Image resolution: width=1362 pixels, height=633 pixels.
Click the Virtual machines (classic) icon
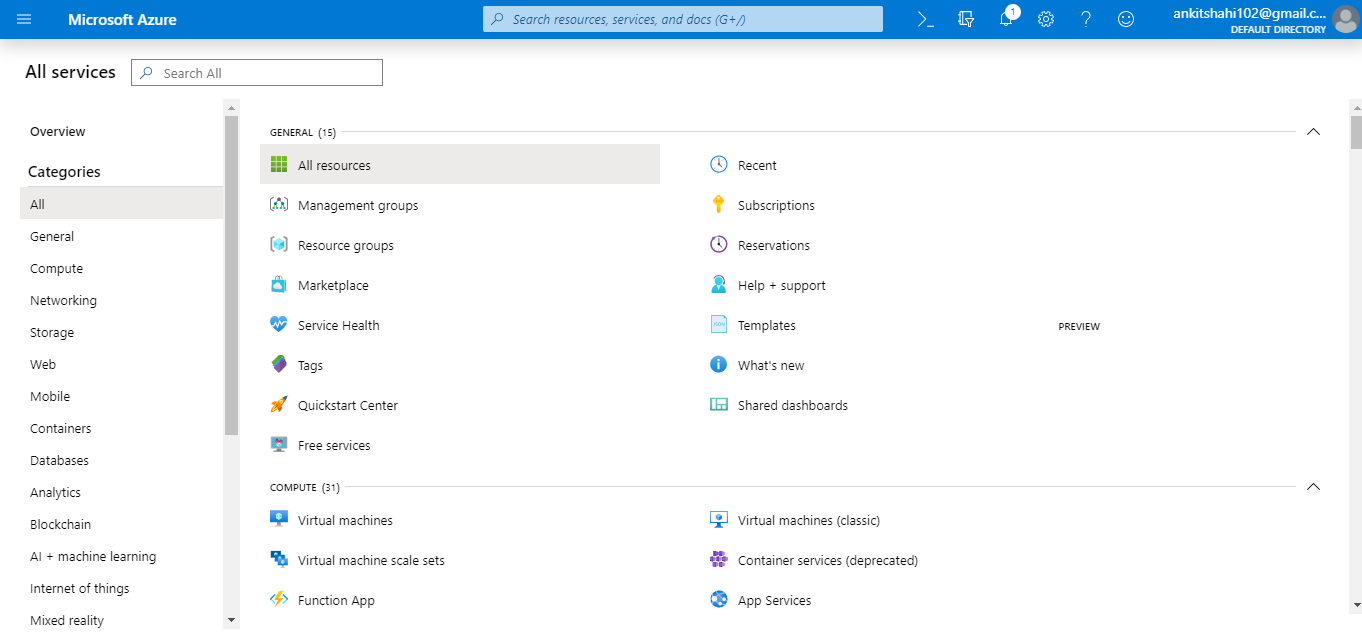(x=719, y=520)
